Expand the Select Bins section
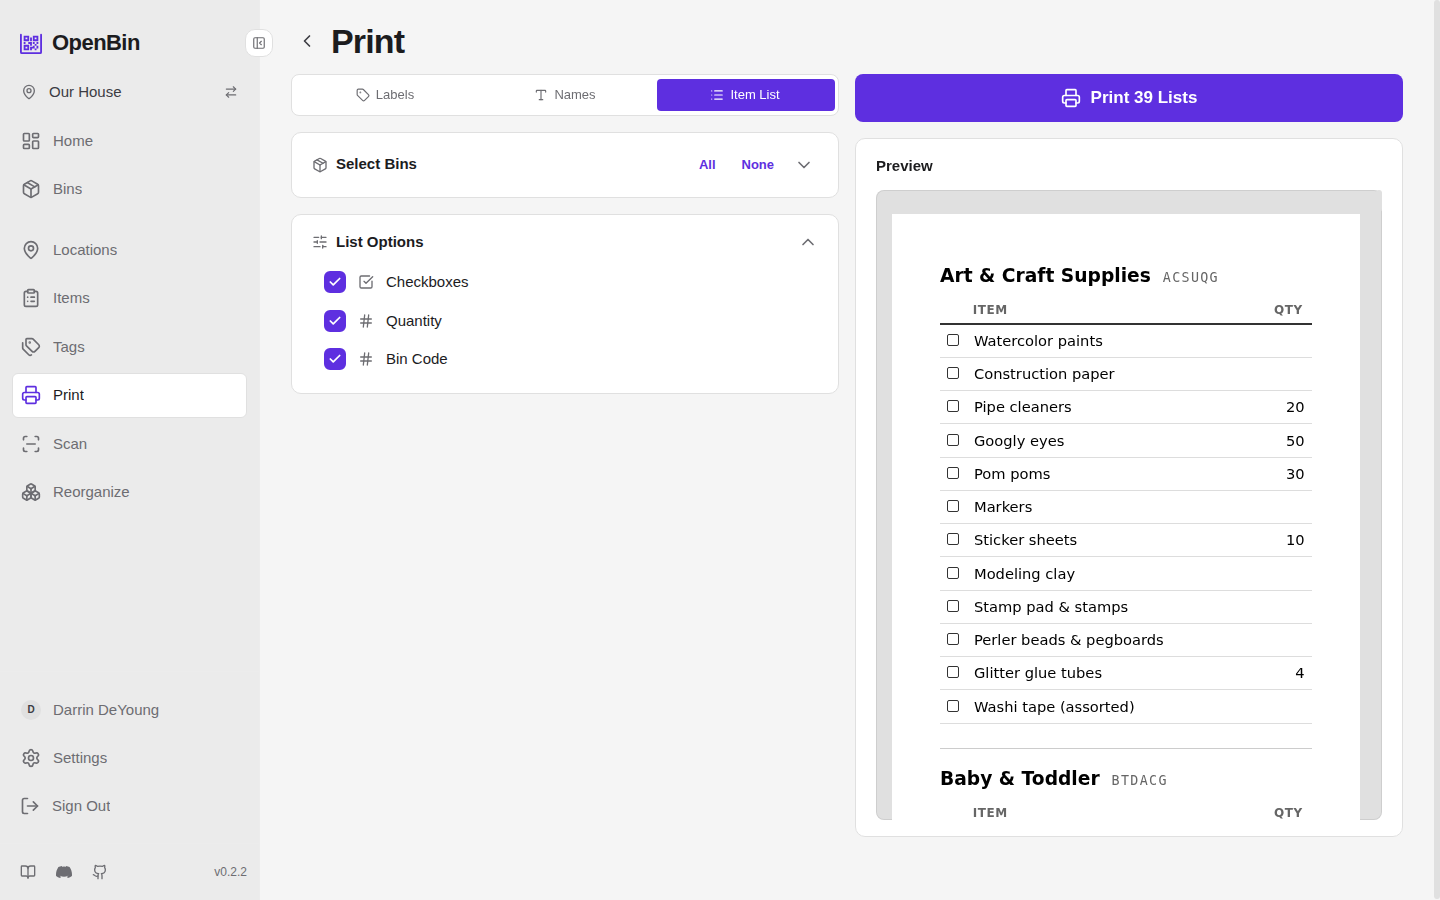 [x=803, y=164]
